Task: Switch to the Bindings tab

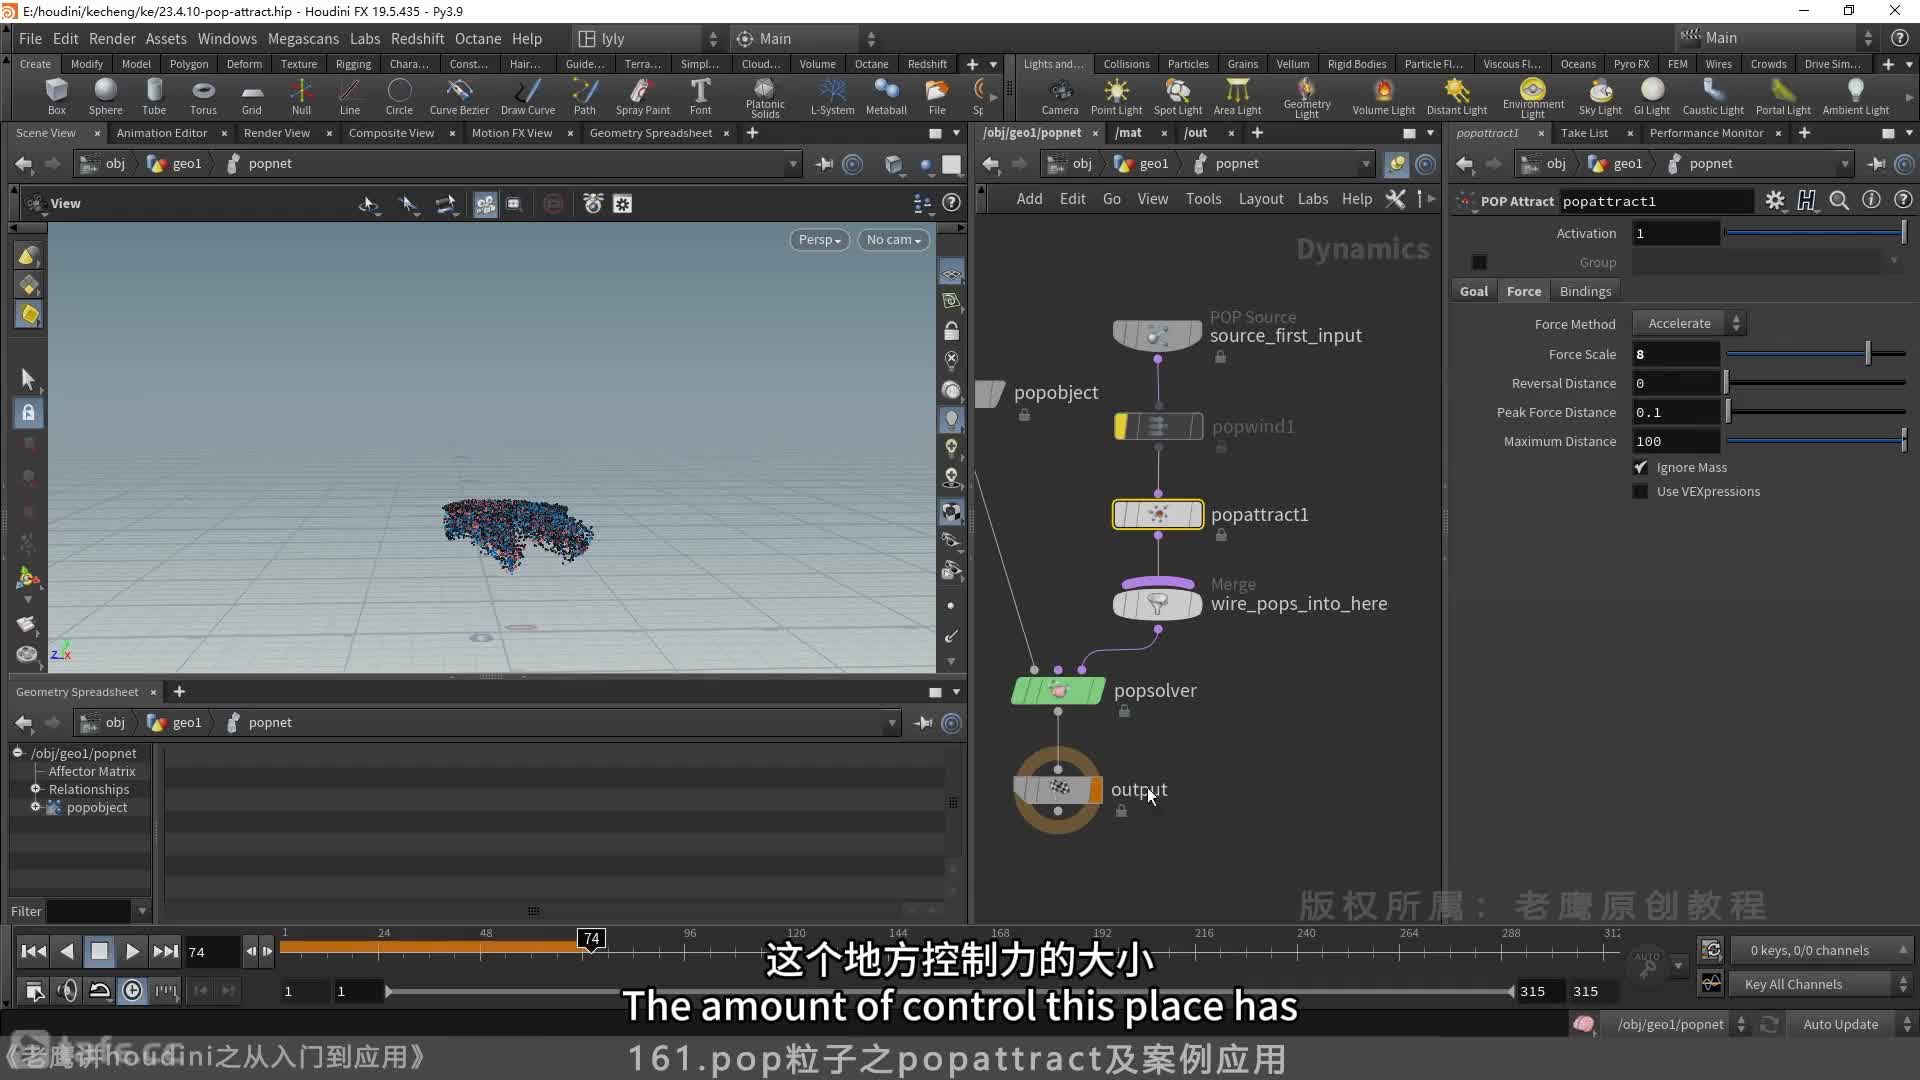Action: click(x=1585, y=291)
